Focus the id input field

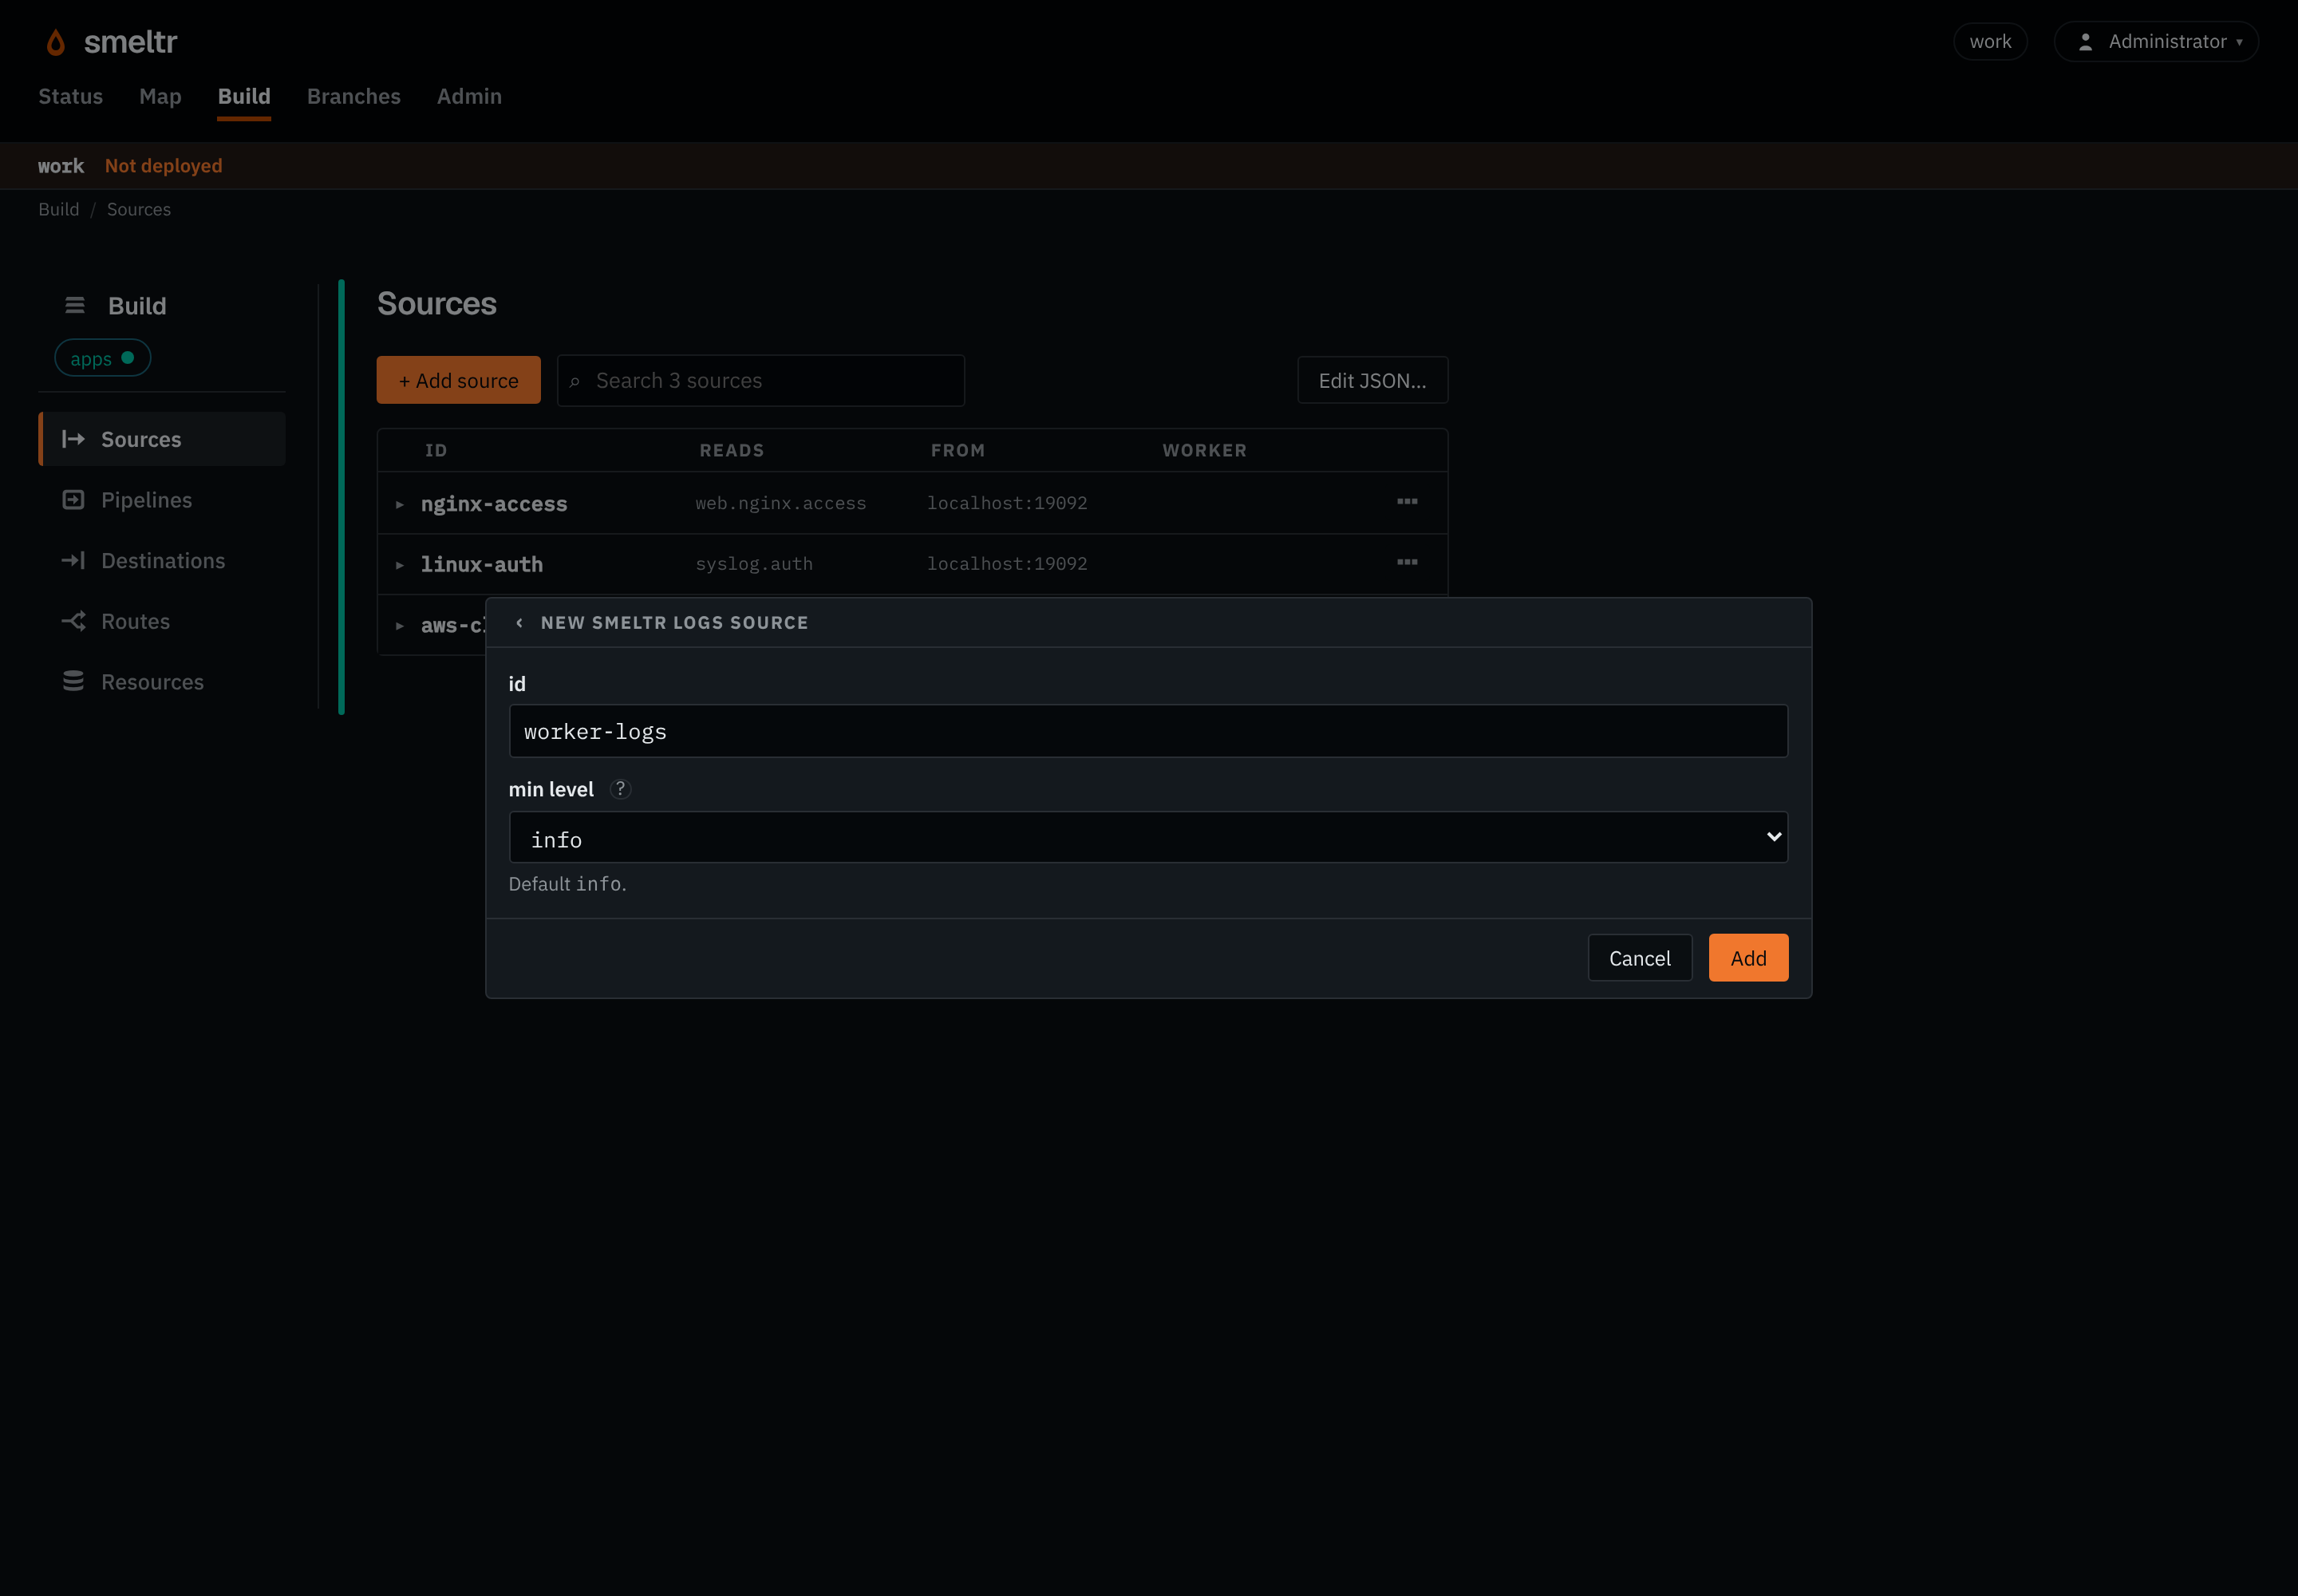tap(1148, 731)
